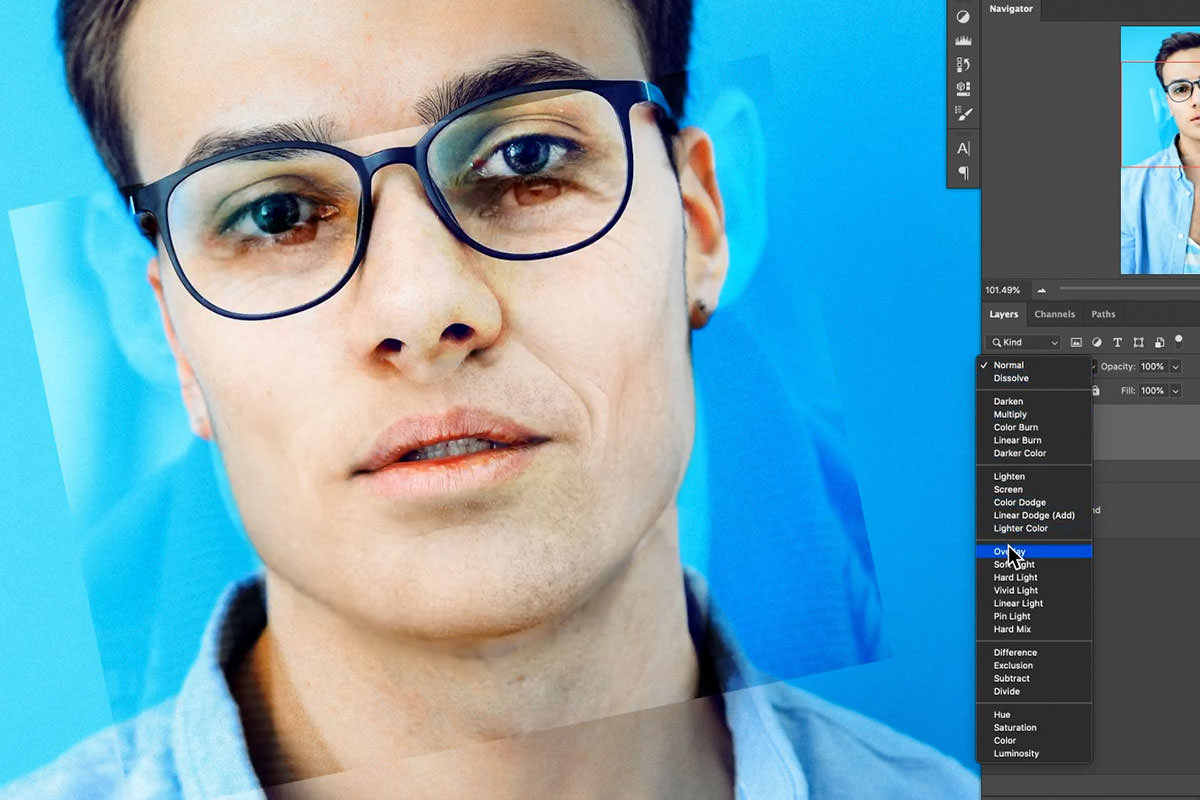
Task: Open the Paragraph panel icon
Action: 963,173
